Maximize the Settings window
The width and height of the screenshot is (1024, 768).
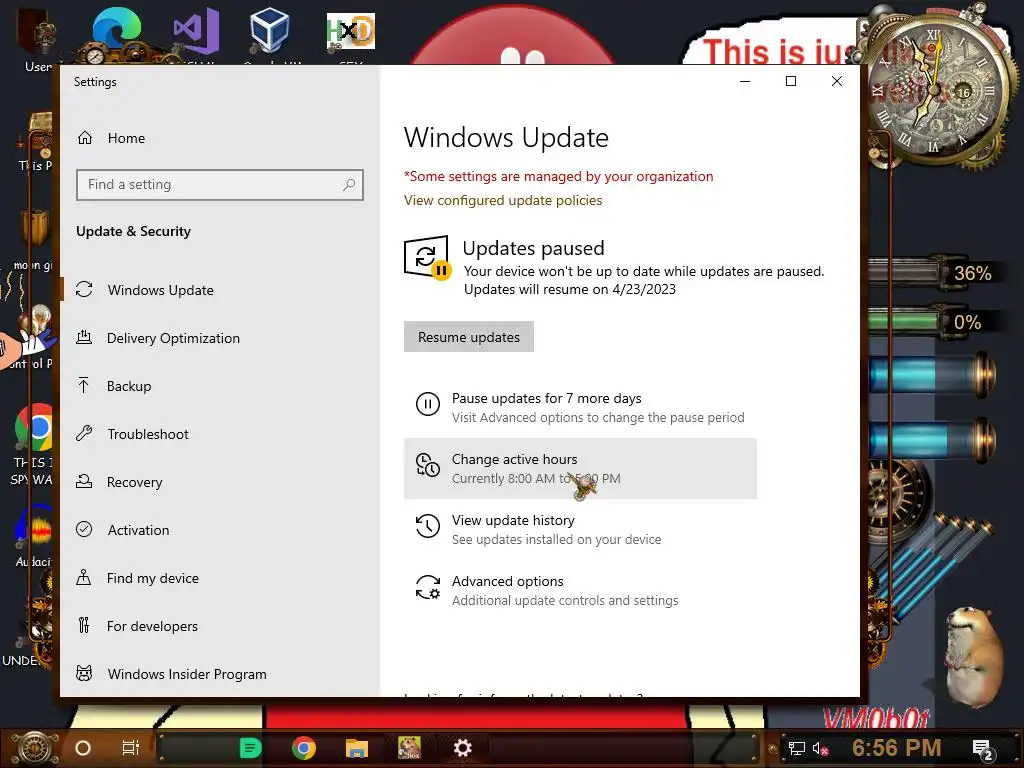point(791,81)
